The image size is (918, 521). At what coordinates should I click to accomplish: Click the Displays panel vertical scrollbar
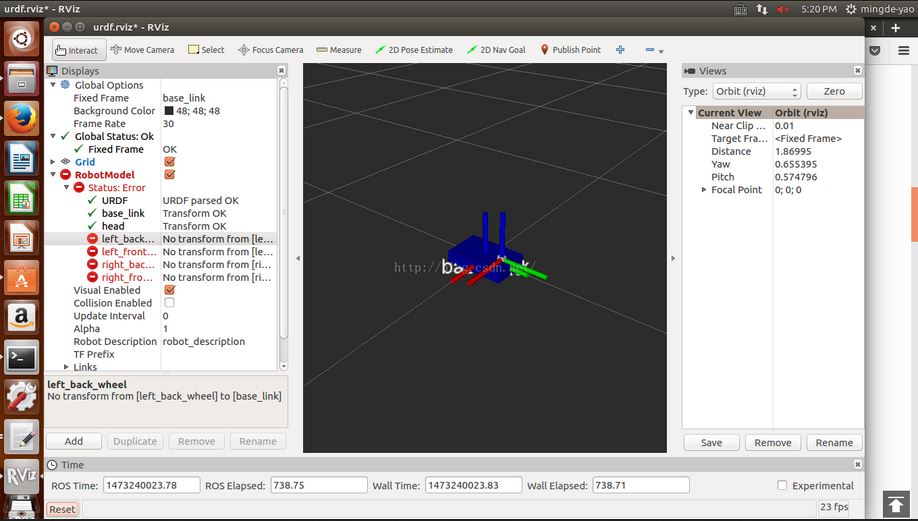pyautogui.click(x=284, y=214)
